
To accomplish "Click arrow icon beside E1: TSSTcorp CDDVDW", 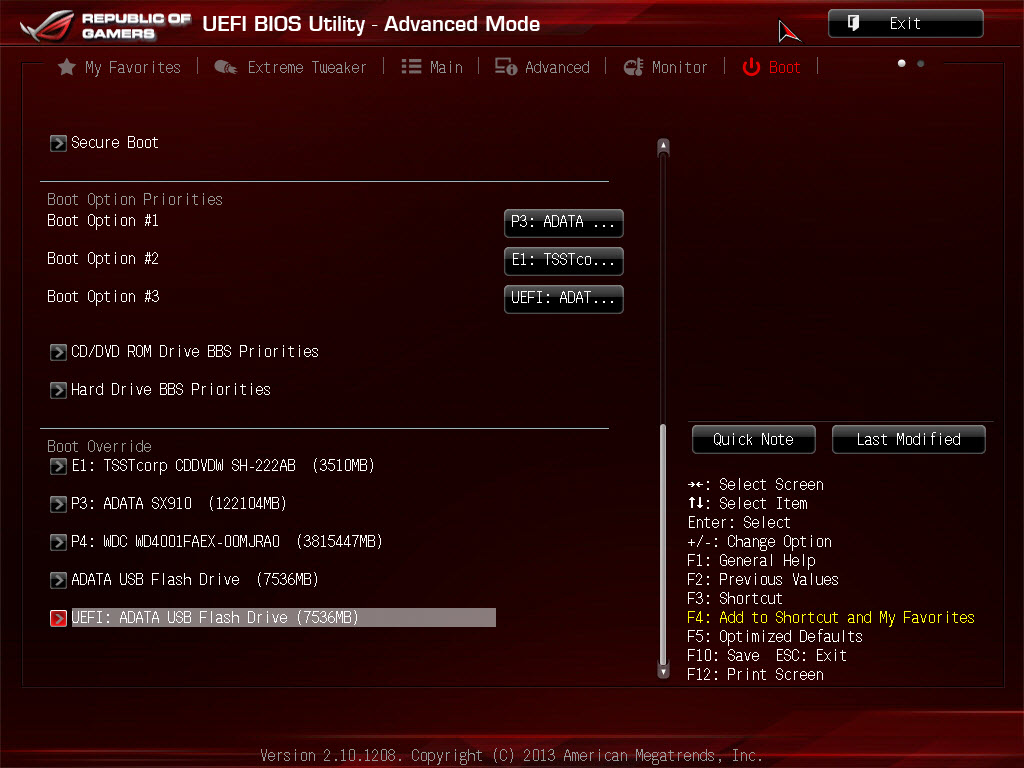I will pos(58,466).
